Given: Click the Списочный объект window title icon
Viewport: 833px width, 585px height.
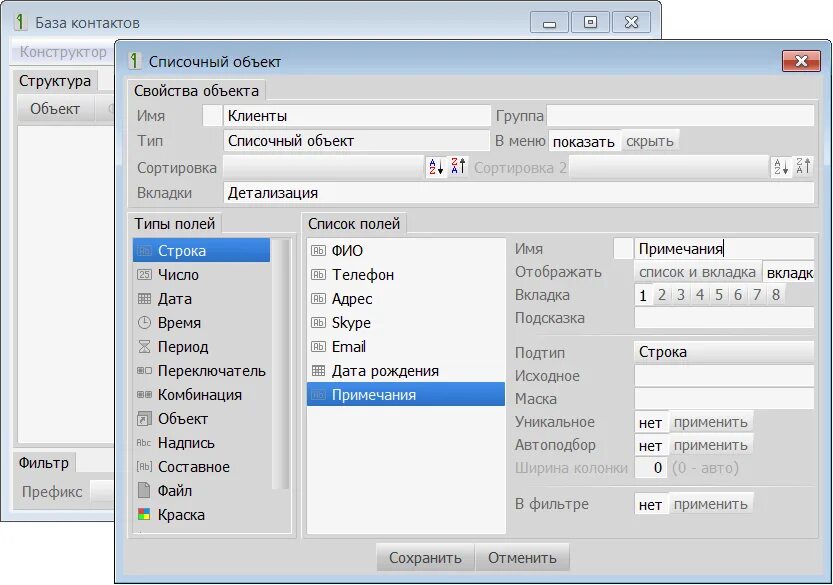Looking at the screenshot, I should tap(135, 61).
